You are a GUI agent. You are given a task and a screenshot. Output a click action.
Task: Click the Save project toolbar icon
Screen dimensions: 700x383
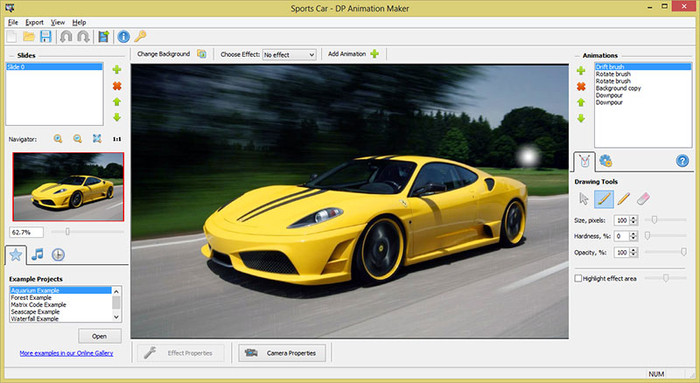46,37
